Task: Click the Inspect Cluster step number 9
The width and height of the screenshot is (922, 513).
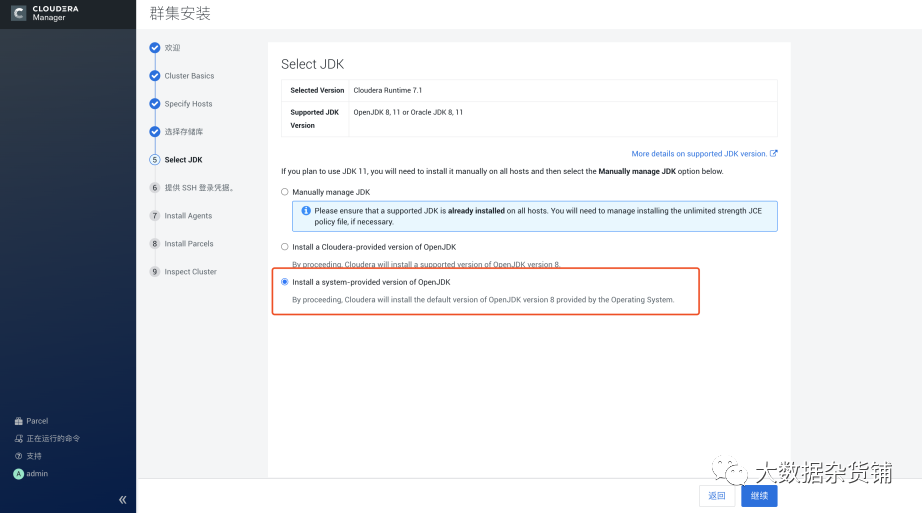Action: coord(154,272)
